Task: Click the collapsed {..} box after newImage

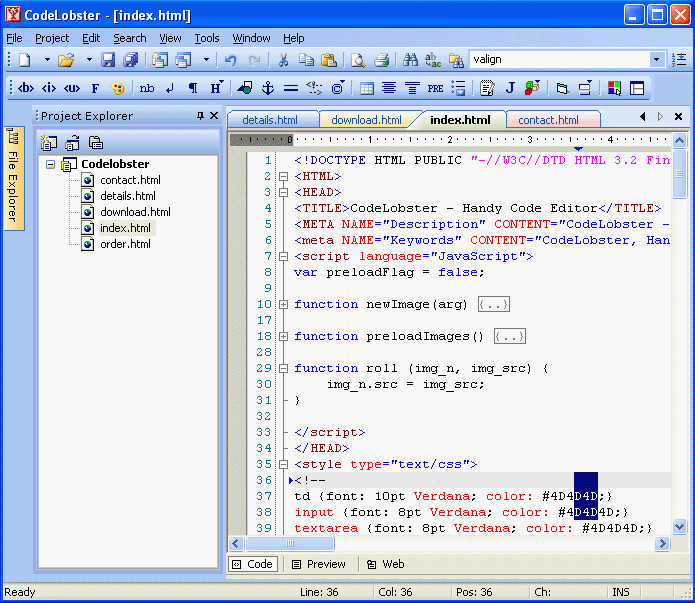Action: (493, 305)
